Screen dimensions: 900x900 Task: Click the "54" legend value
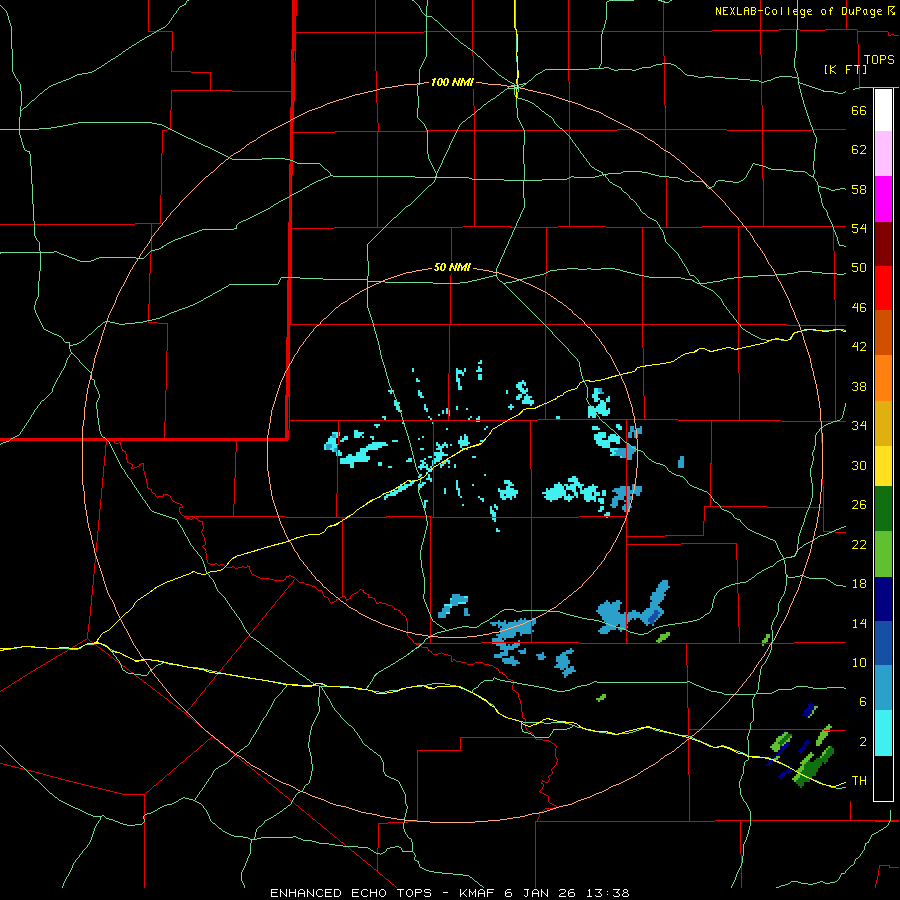(x=859, y=228)
